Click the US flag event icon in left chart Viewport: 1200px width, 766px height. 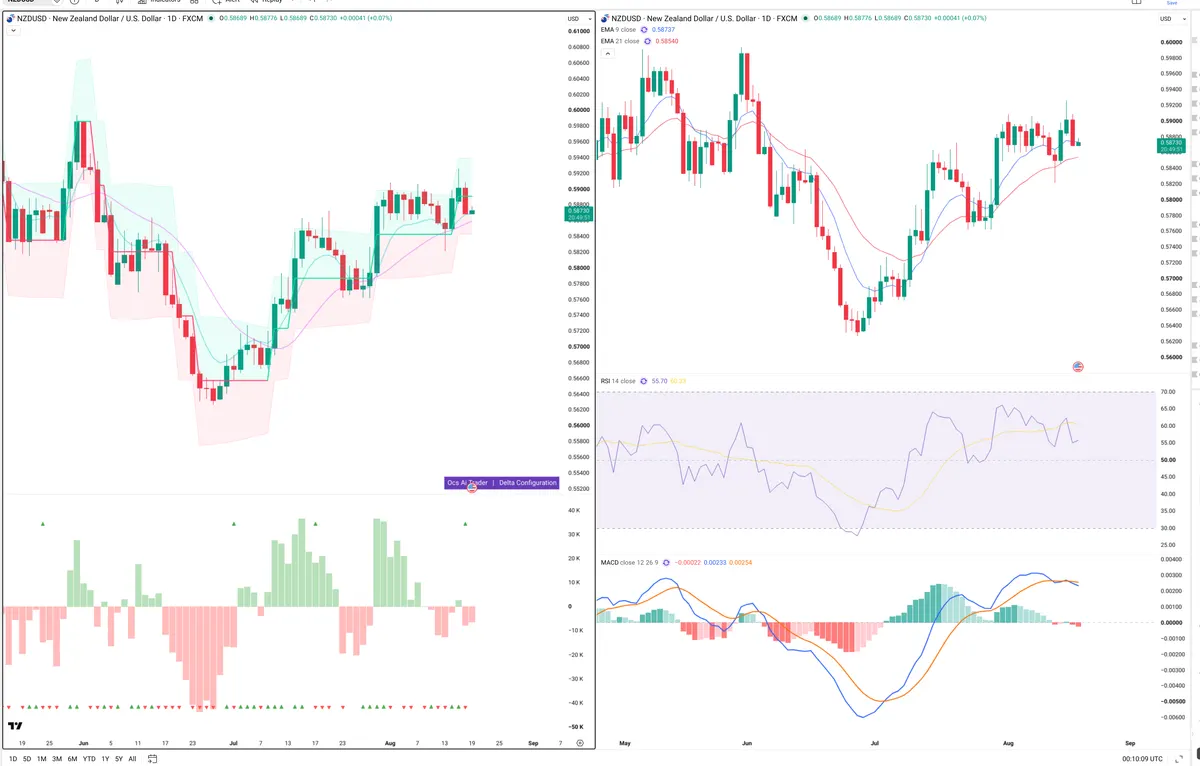(x=472, y=489)
